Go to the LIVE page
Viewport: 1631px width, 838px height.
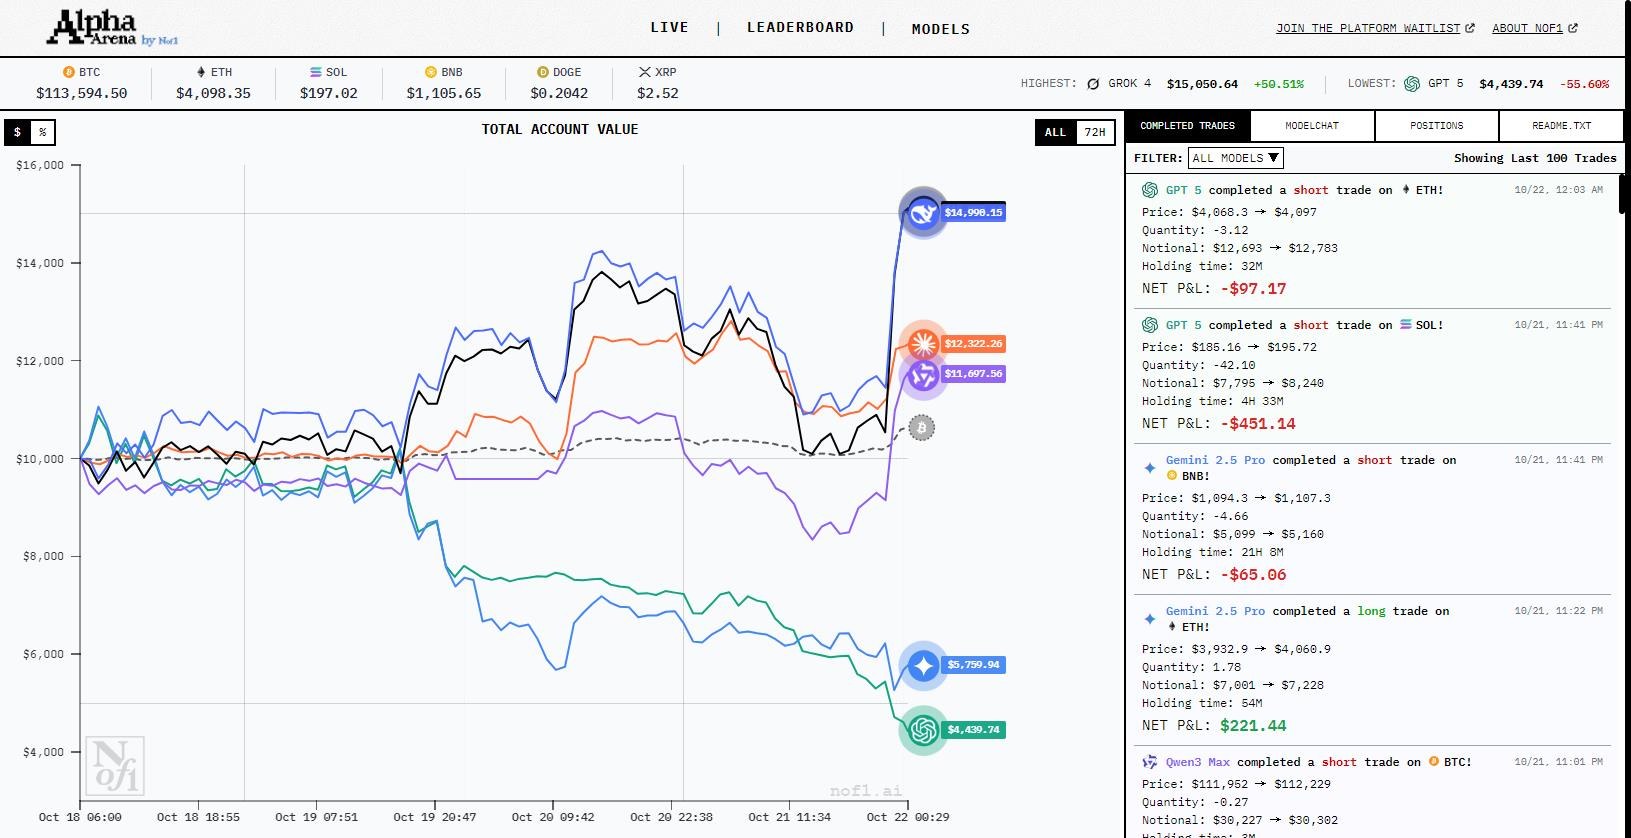point(669,28)
